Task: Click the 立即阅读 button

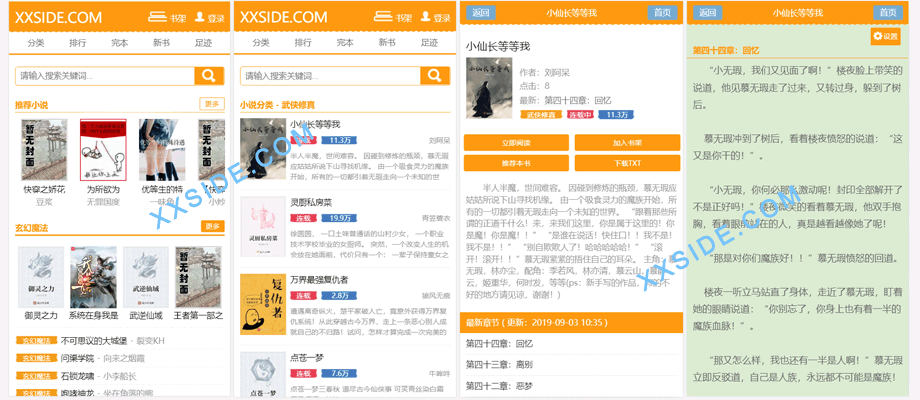Action: point(516,143)
